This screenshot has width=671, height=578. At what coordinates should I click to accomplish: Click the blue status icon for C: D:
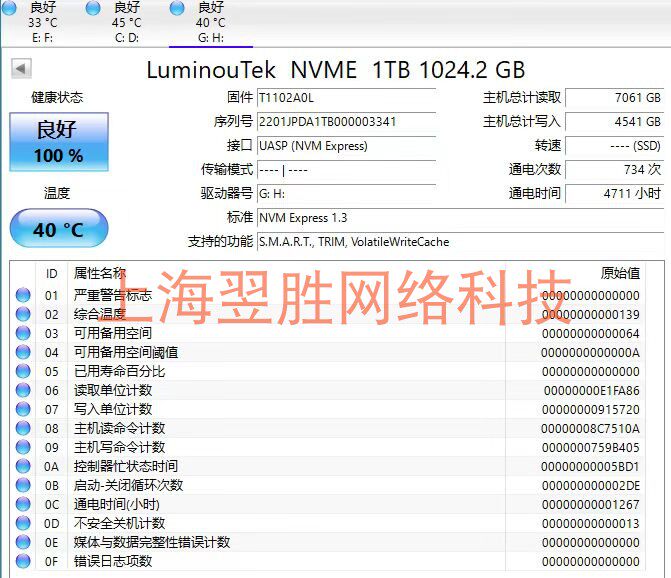tap(93, 8)
